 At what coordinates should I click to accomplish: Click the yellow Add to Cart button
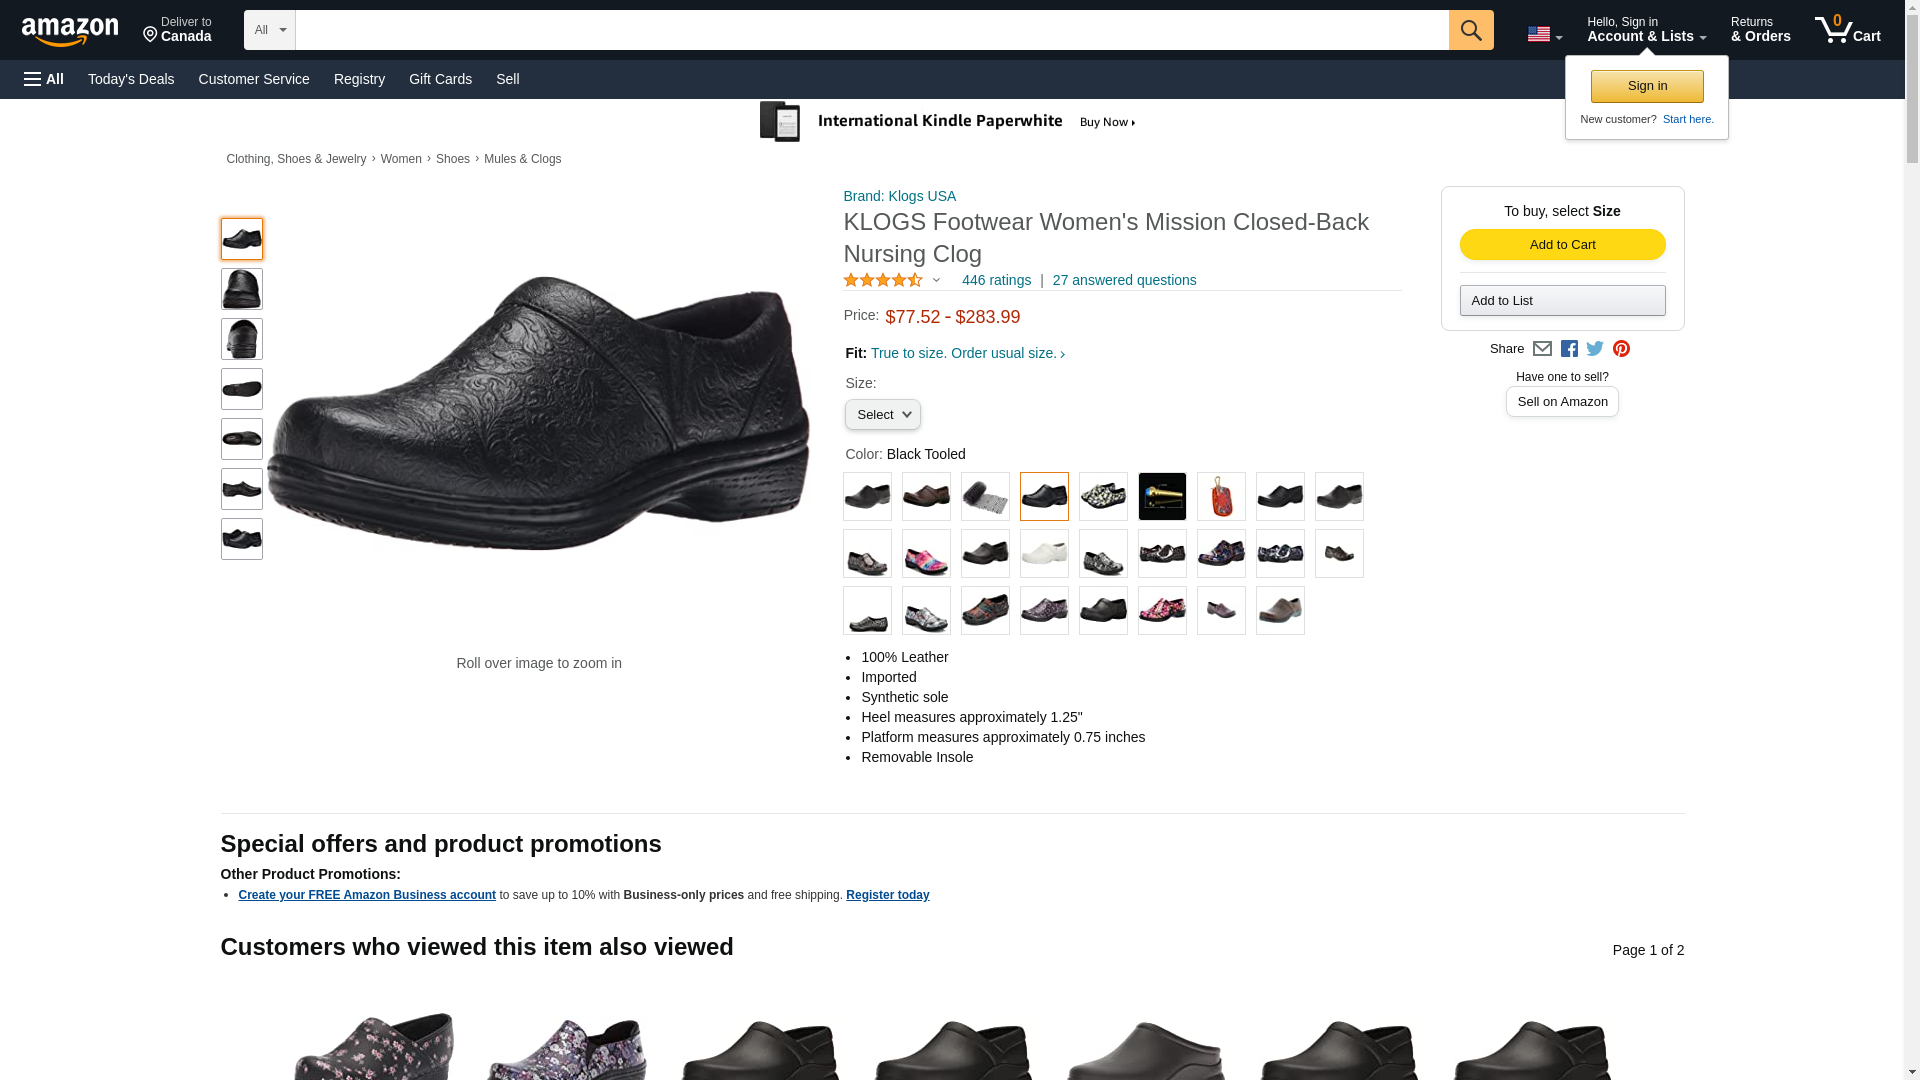click(1562, 245)
